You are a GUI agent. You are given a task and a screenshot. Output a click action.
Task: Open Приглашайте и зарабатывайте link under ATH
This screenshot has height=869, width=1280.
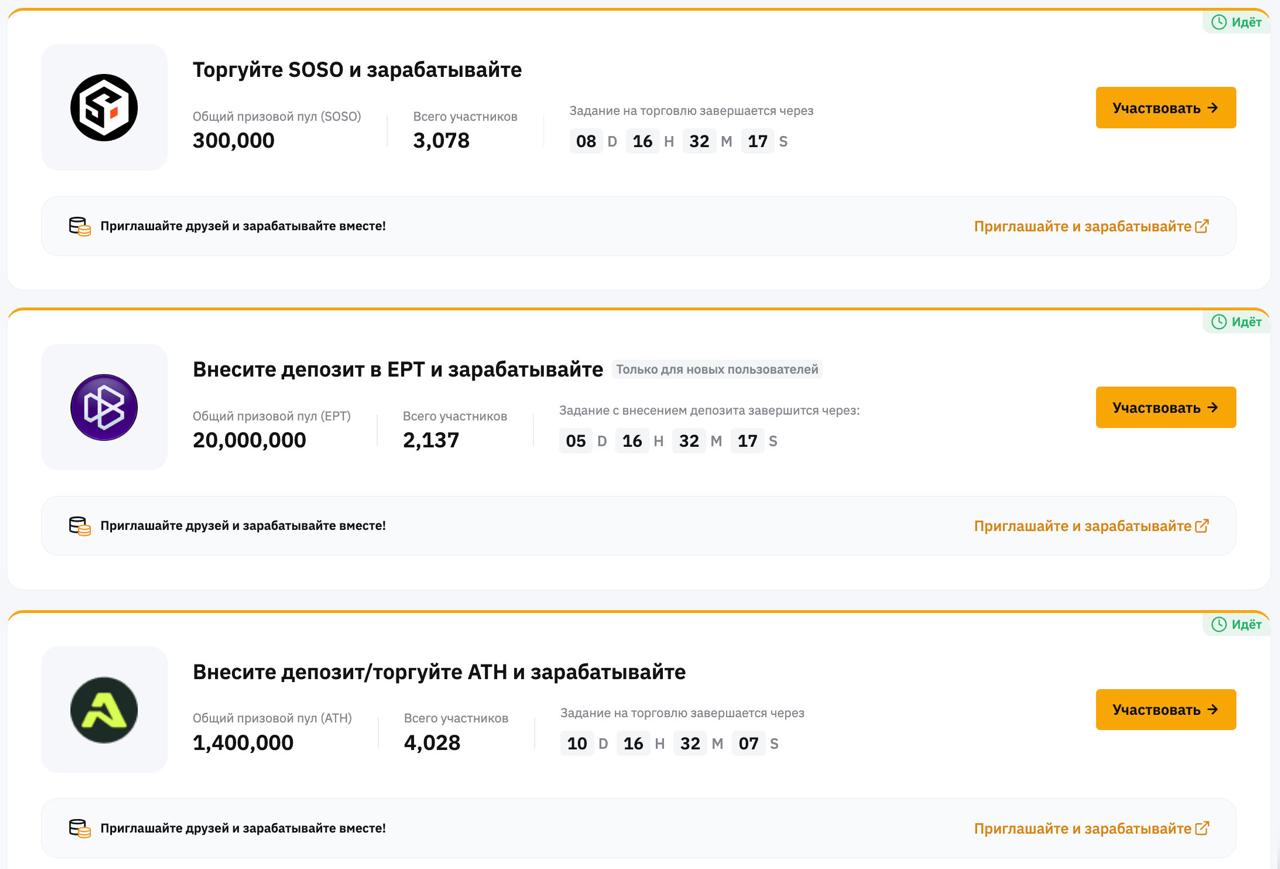click(x=1083, y=828)
